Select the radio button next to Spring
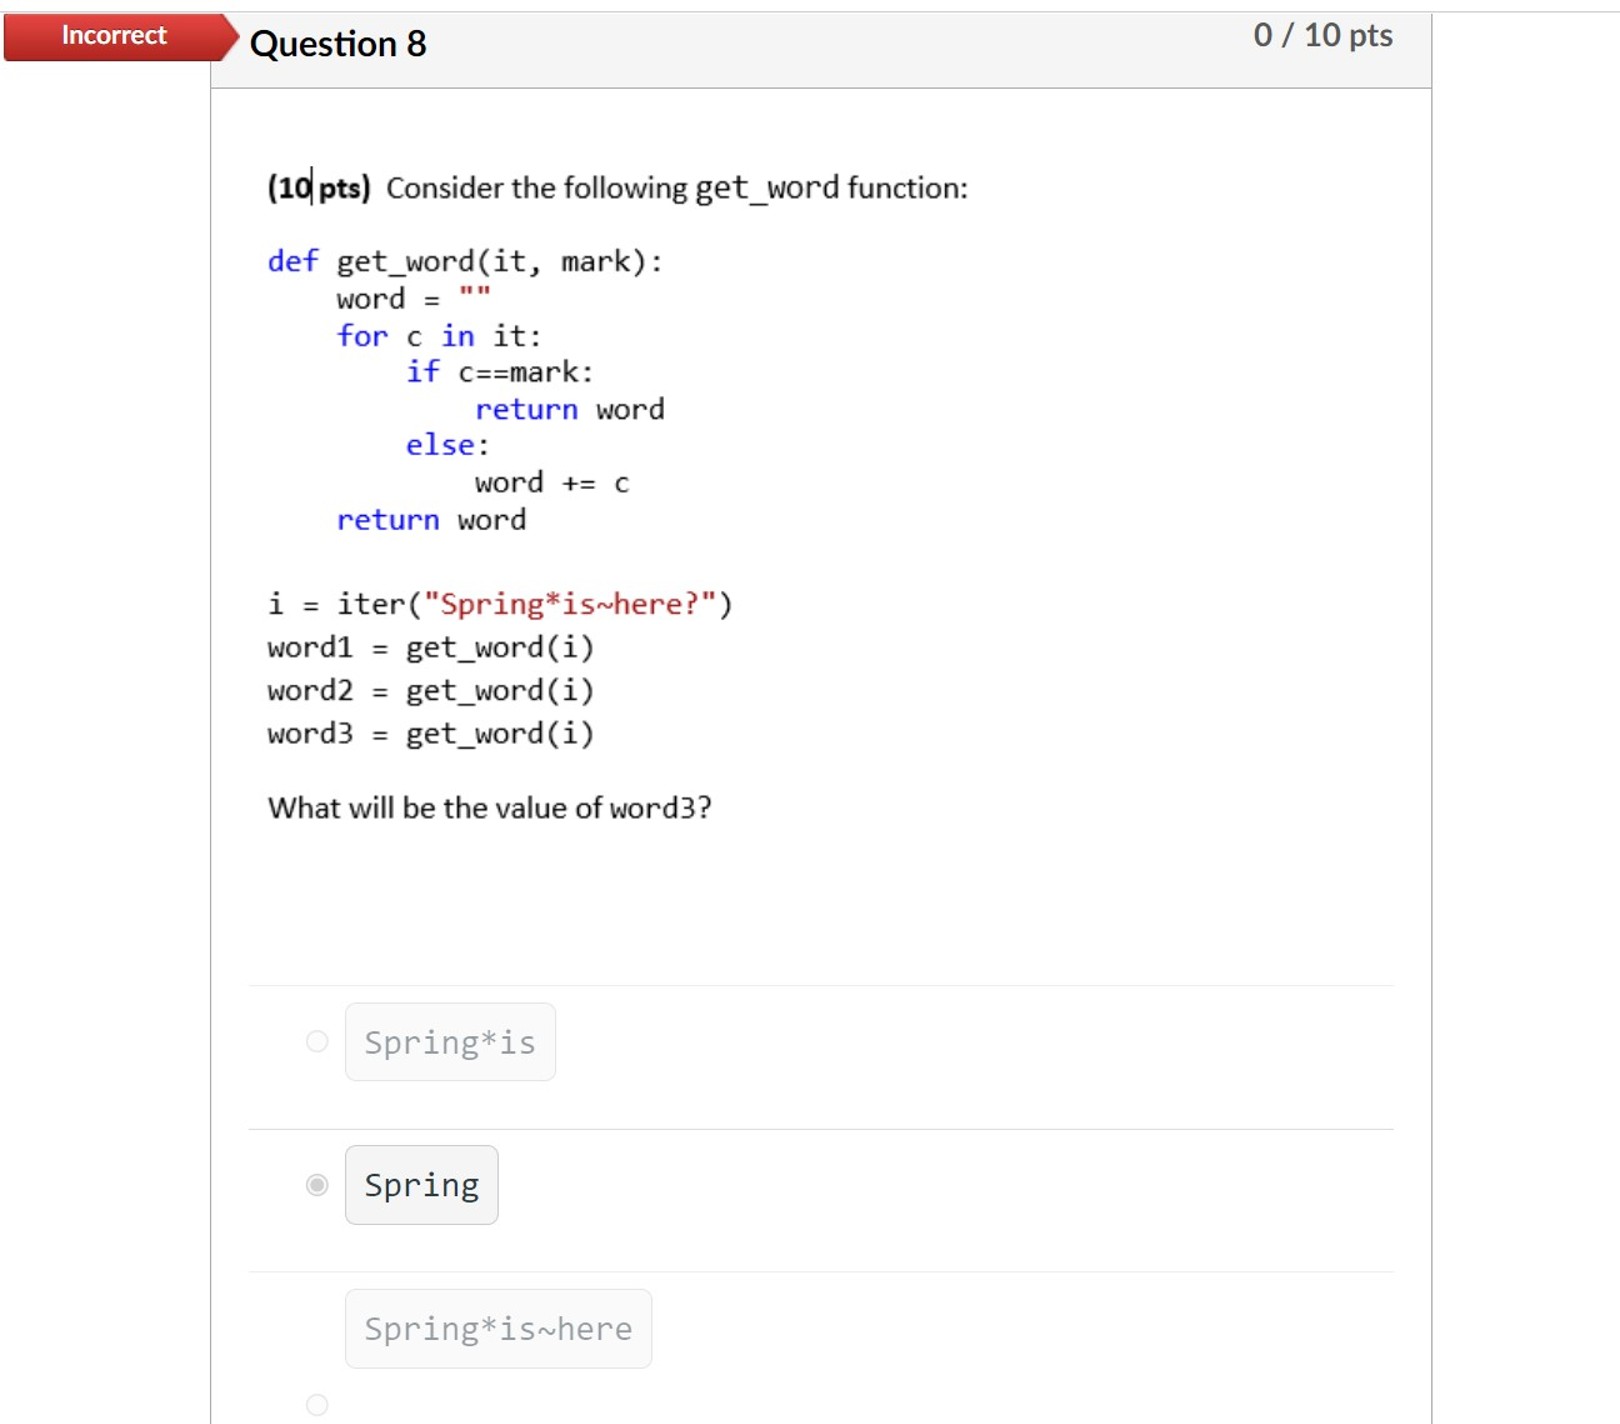The image size is (1620, 1424). pos(317,1185)
